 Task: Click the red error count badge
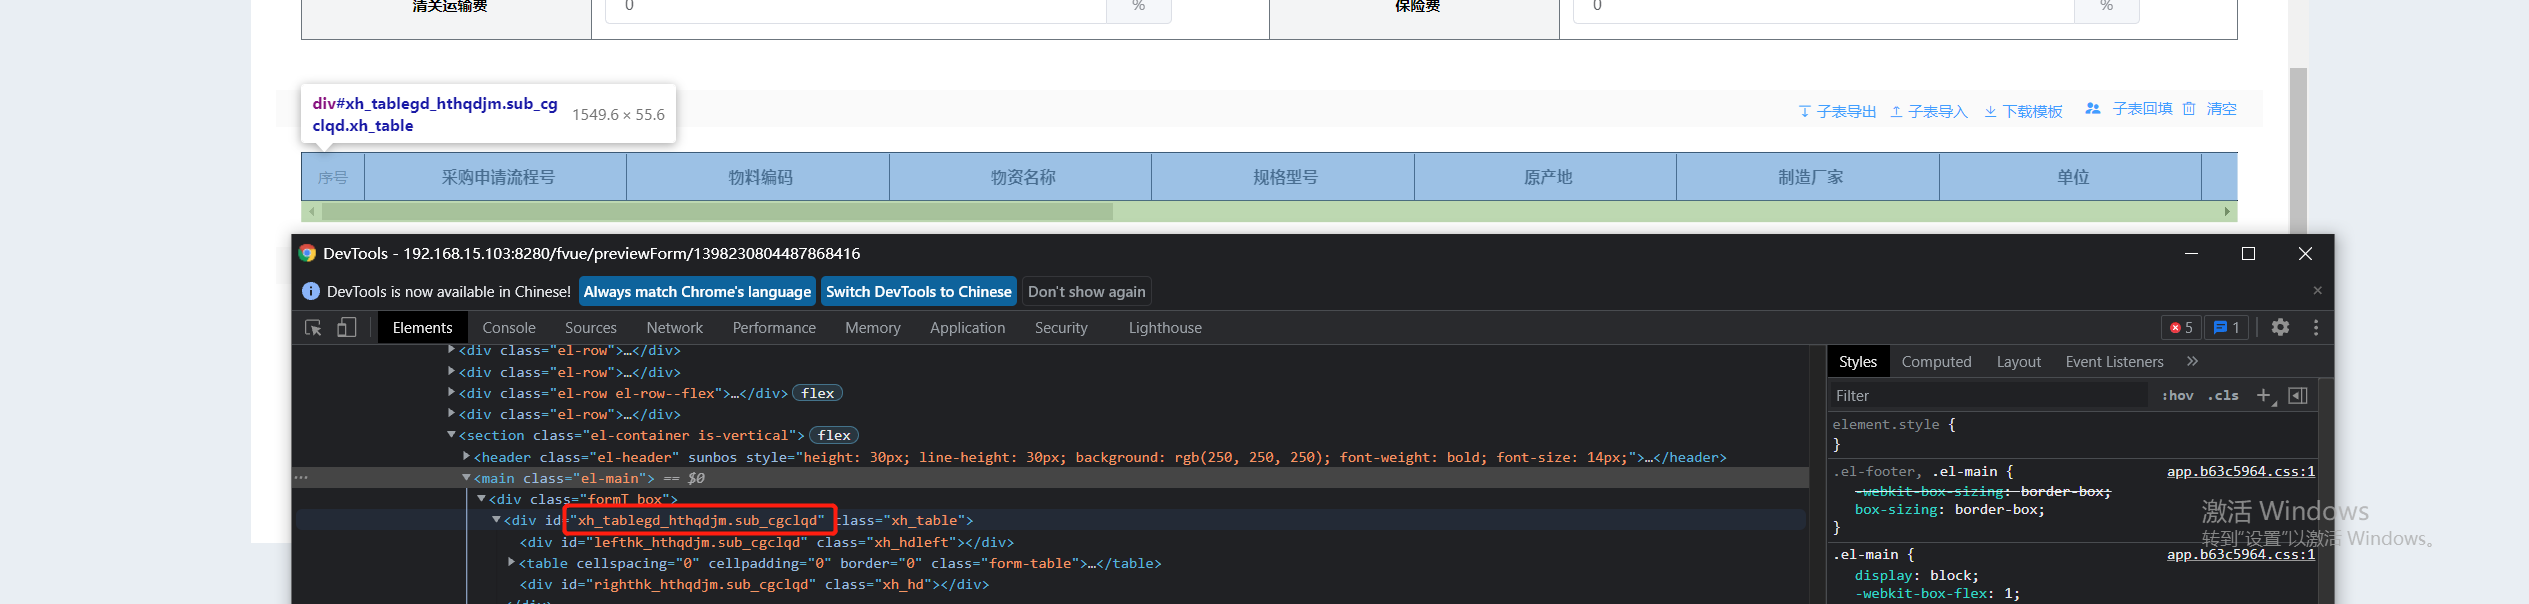[2181, 328]
